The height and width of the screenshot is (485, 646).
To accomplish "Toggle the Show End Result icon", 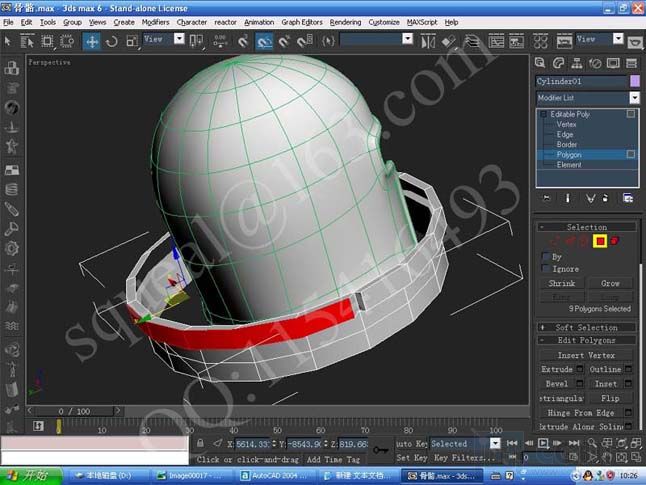I will pos(567,198).
